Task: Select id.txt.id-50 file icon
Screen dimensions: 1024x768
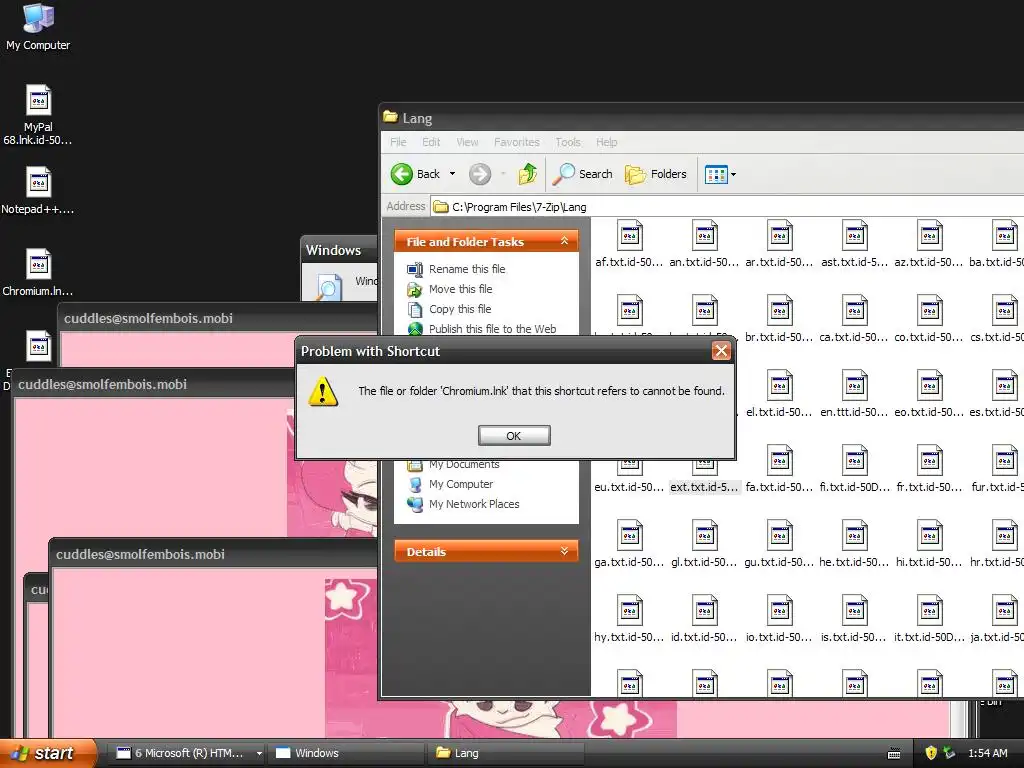Action: point(705,612)
